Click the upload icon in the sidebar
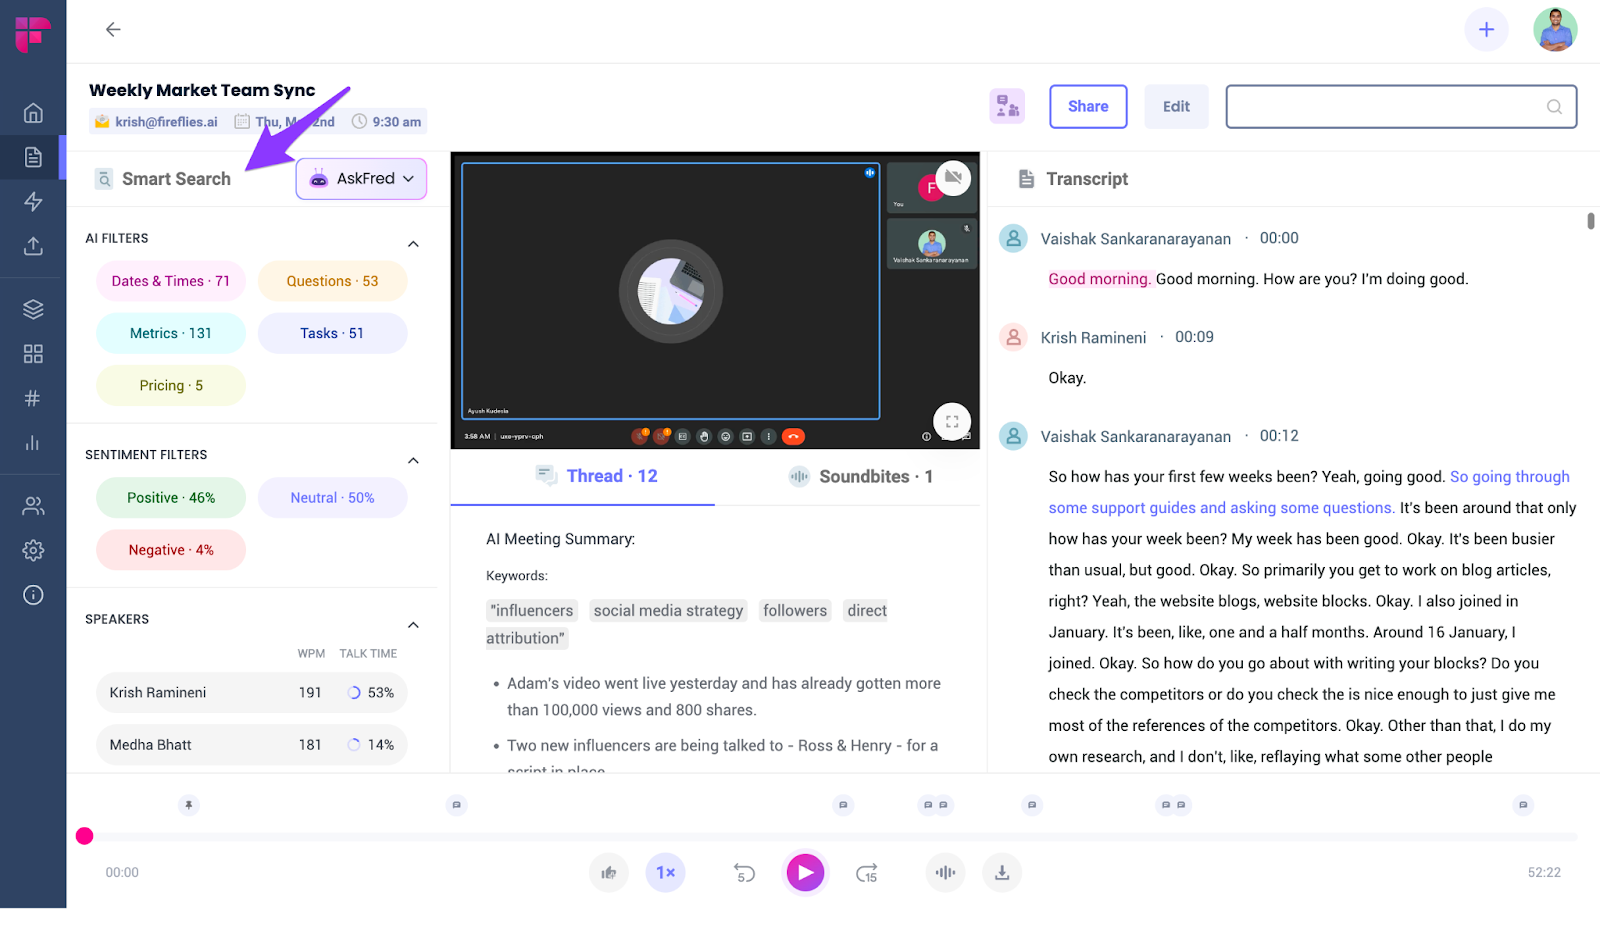Screen dimensions: 1600x931 click(x=33, y=247)
